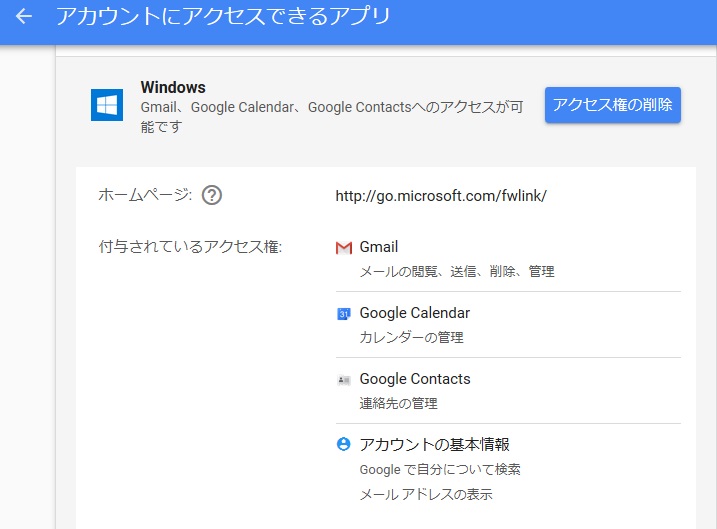Screen dimensions: 717x529
Task: Click the Windows logo app icon
Action: (107, 105)
